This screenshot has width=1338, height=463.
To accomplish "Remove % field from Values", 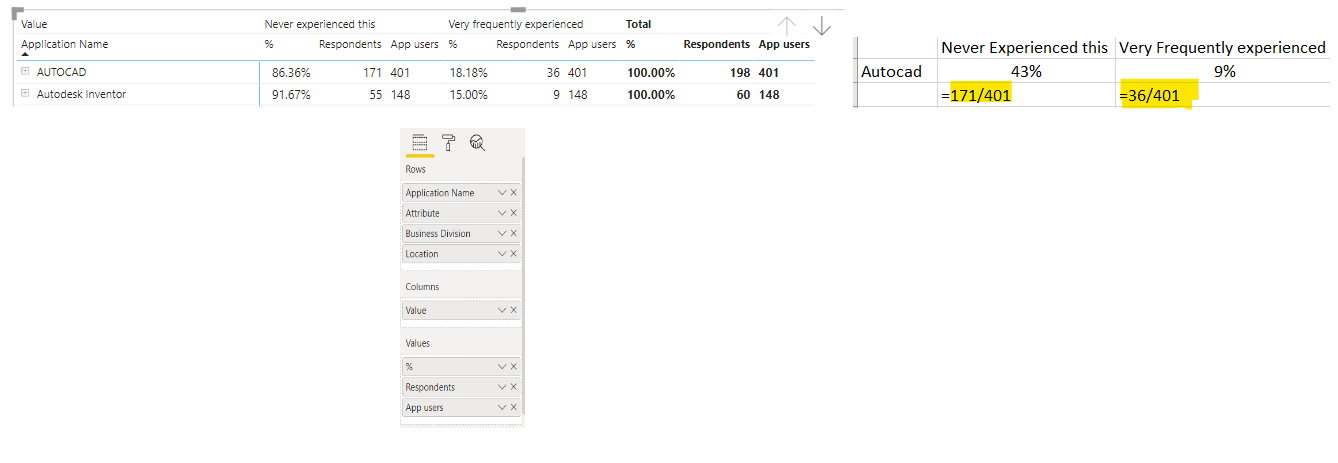I will tap(514, 367).
